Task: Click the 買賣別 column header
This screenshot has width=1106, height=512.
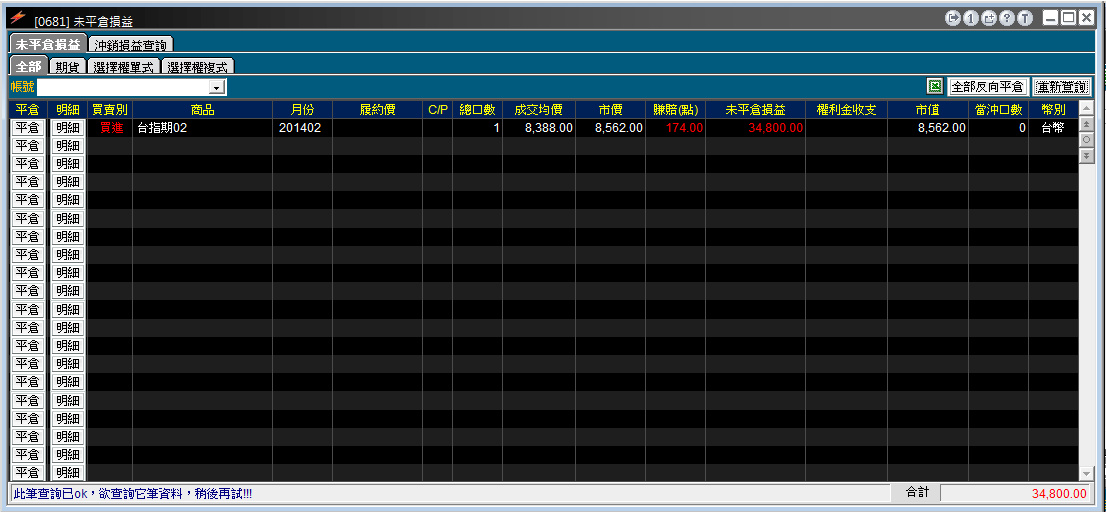Action: (x=110, y=110)
